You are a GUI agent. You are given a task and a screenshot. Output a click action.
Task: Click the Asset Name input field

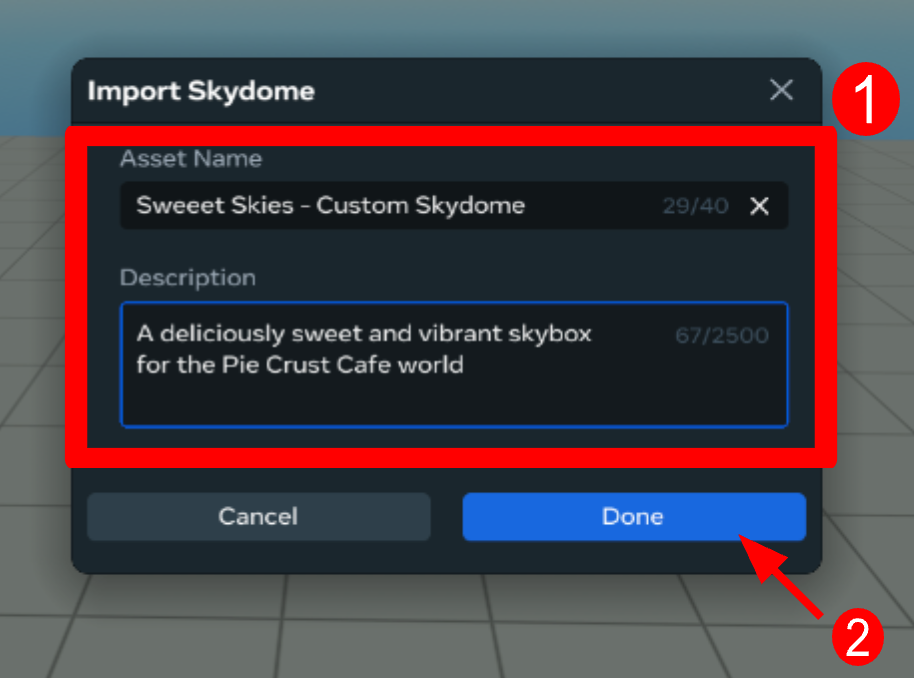point(400,206)
